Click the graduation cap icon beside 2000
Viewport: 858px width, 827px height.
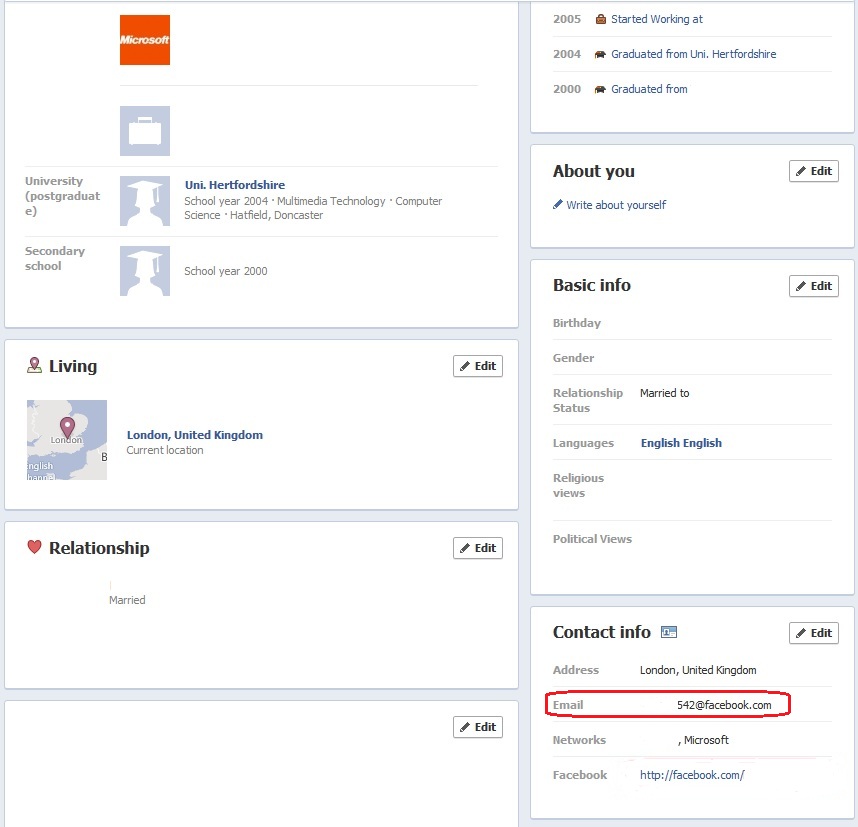pos(600,89)
